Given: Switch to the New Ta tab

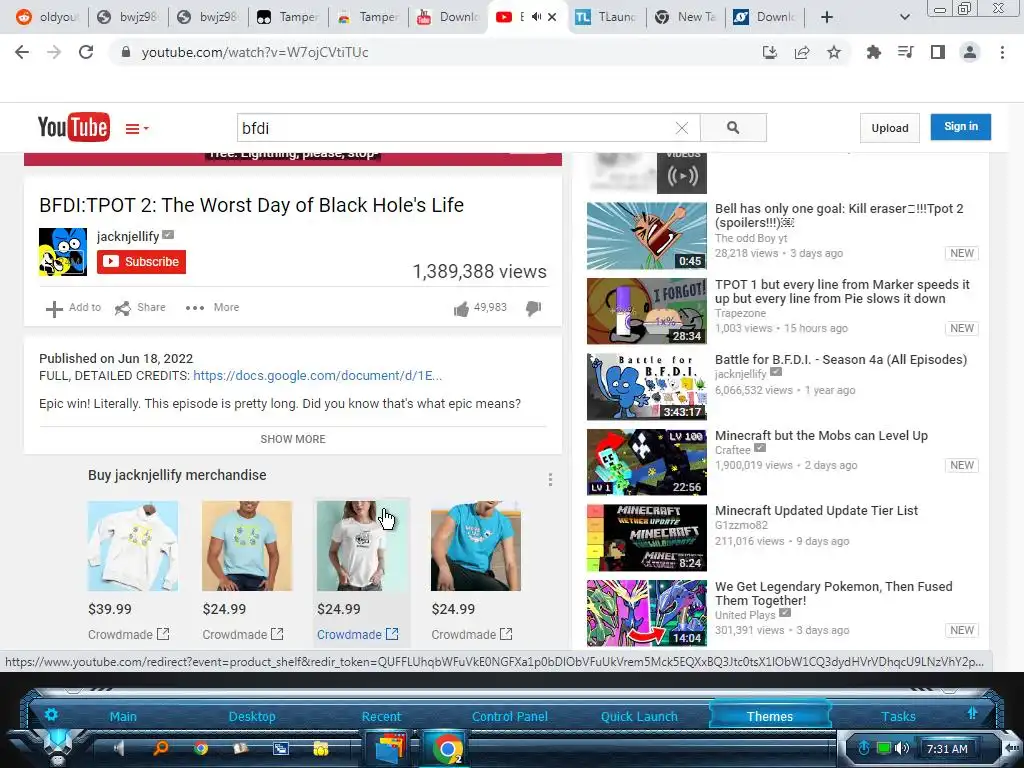Looking at the screenshot, I should tap(686, 17).
